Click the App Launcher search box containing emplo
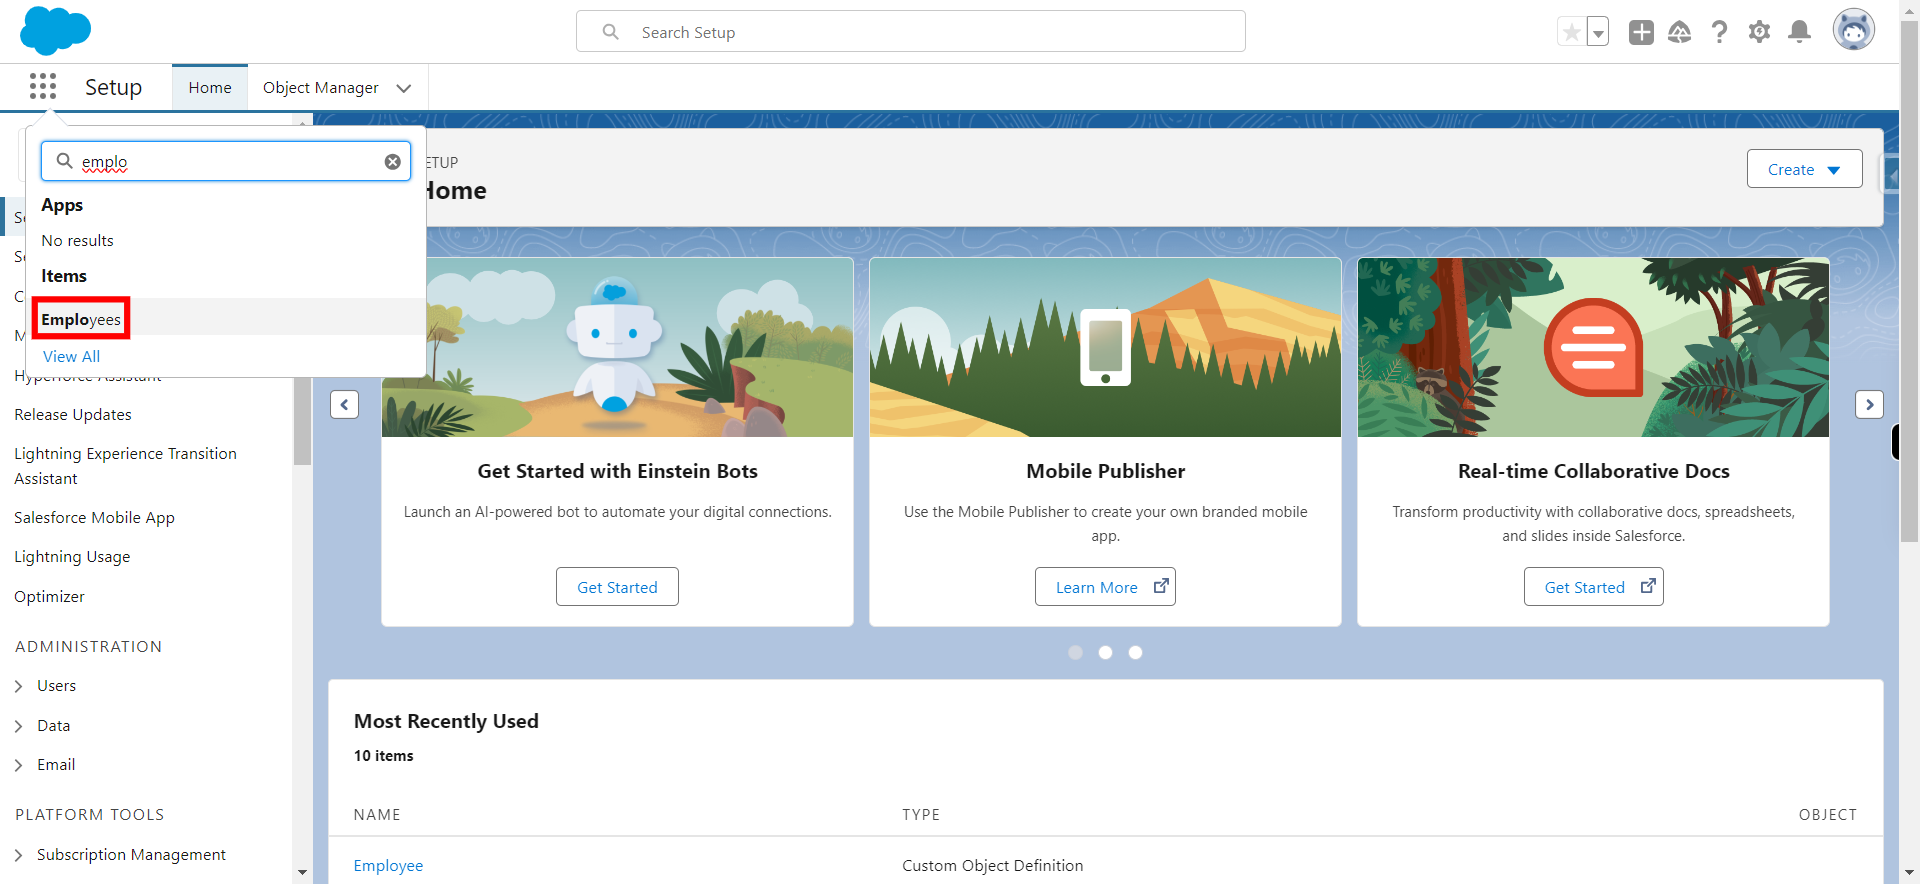1920x884 pixels. tap(226, 161)
